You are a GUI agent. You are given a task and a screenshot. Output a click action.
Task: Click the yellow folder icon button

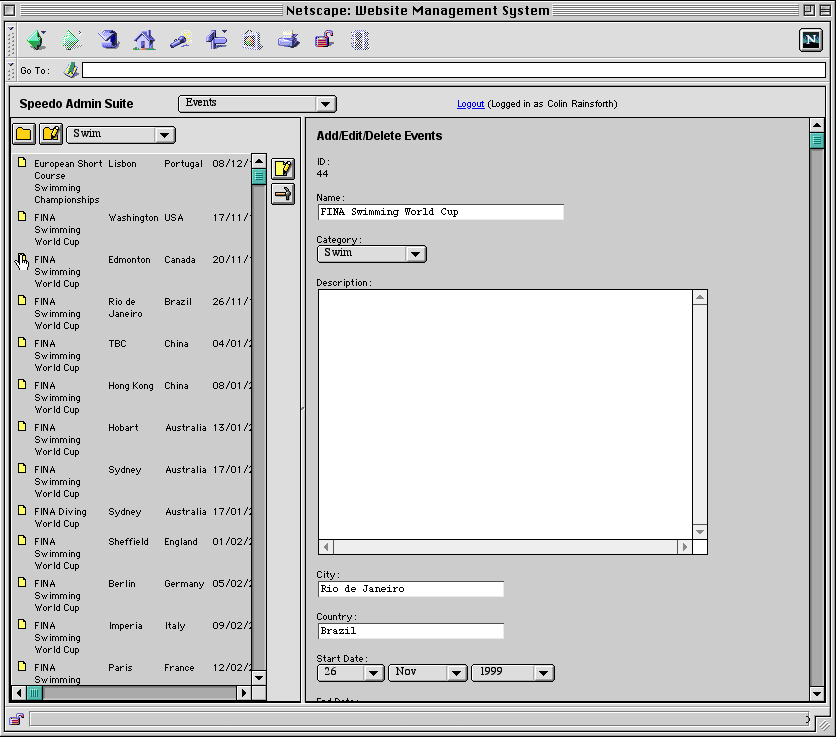(x=24, y=134)
